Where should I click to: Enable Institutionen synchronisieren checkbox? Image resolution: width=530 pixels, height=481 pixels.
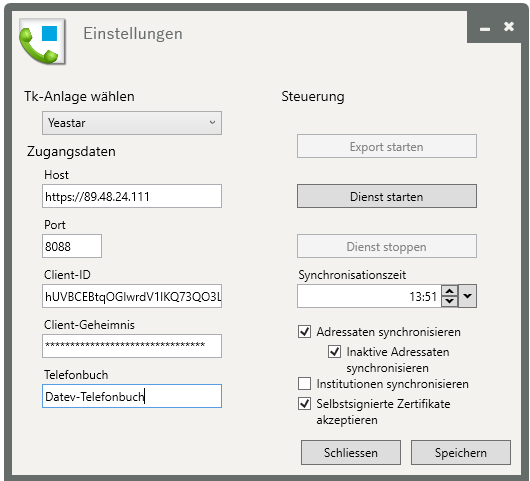click(x=305, y=384)
